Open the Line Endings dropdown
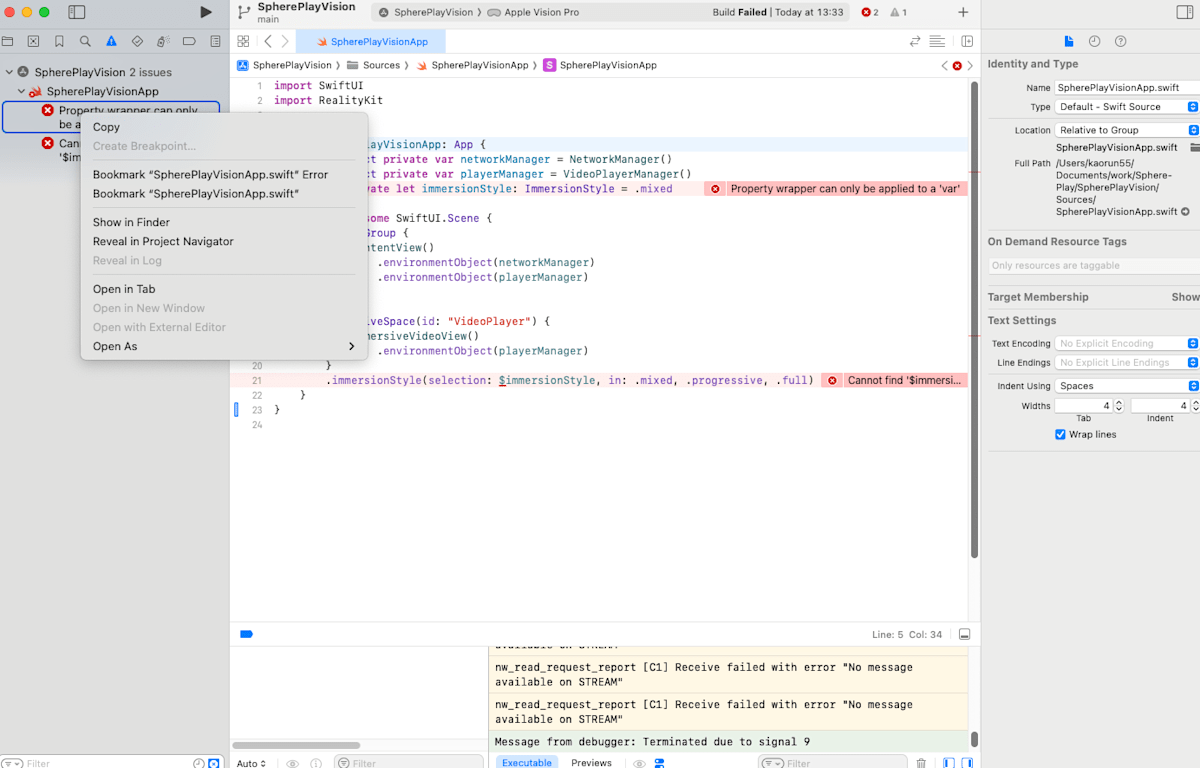The image size is (1200, 768). coord(1127,362)
